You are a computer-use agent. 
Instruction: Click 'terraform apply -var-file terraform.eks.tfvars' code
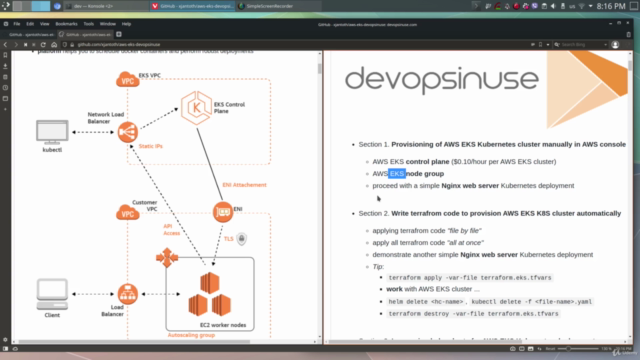[x=470, y=278]
